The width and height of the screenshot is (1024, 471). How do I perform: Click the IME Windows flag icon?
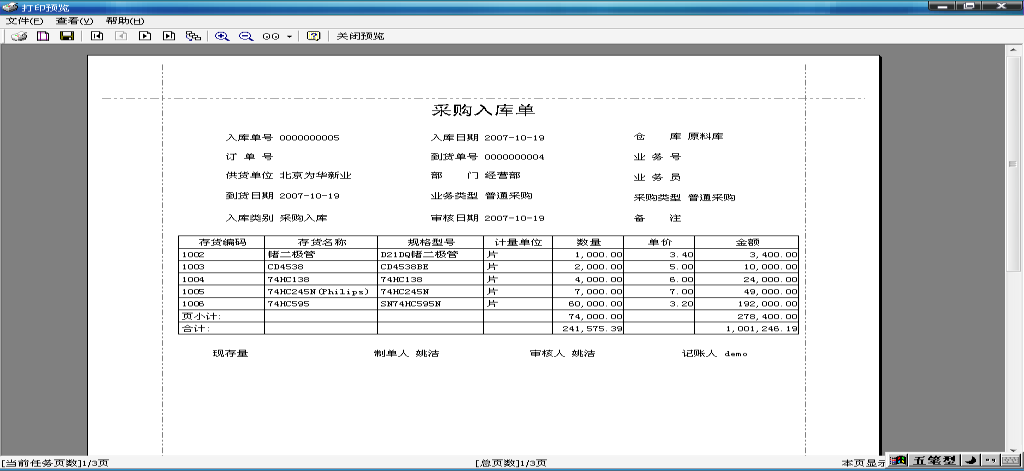pos(900,461)
